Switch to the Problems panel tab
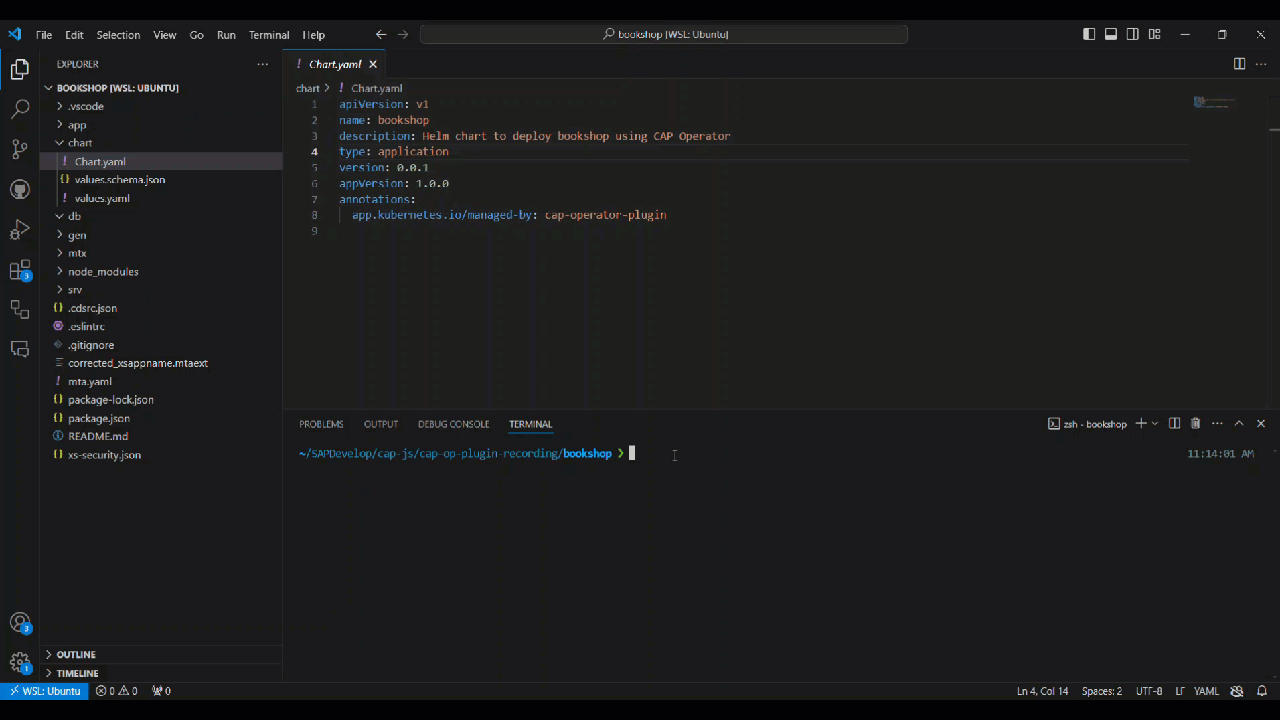1280x720 pixels. pos(321,424)
